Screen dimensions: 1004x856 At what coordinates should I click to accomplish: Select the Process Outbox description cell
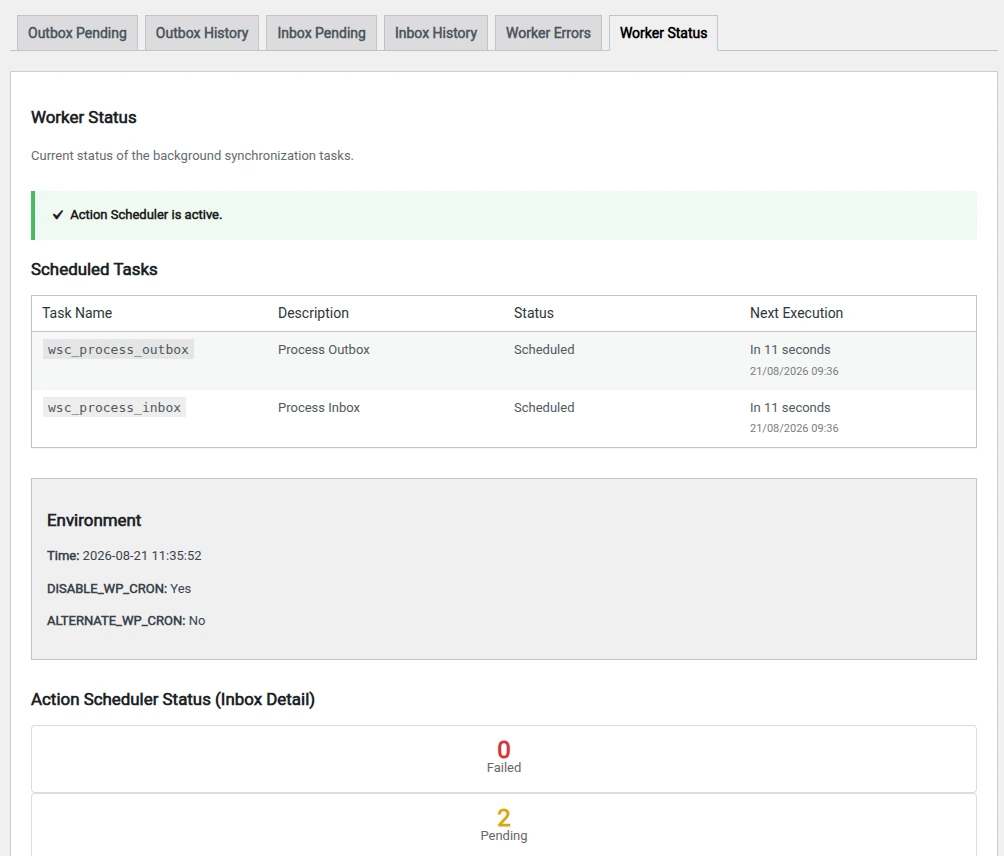click(324, 350)
